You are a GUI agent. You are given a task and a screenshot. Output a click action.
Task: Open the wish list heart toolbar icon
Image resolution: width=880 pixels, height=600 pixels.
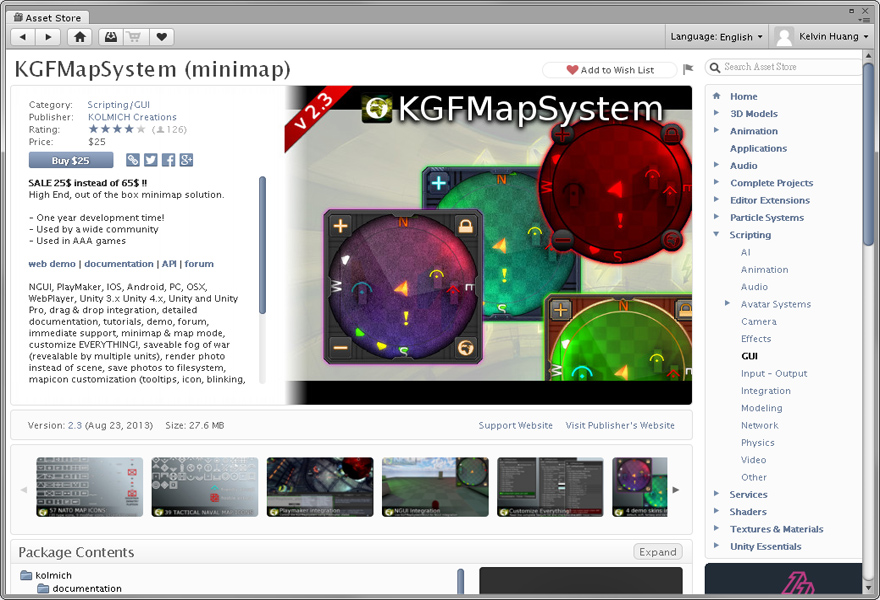(x=162, y=37)
